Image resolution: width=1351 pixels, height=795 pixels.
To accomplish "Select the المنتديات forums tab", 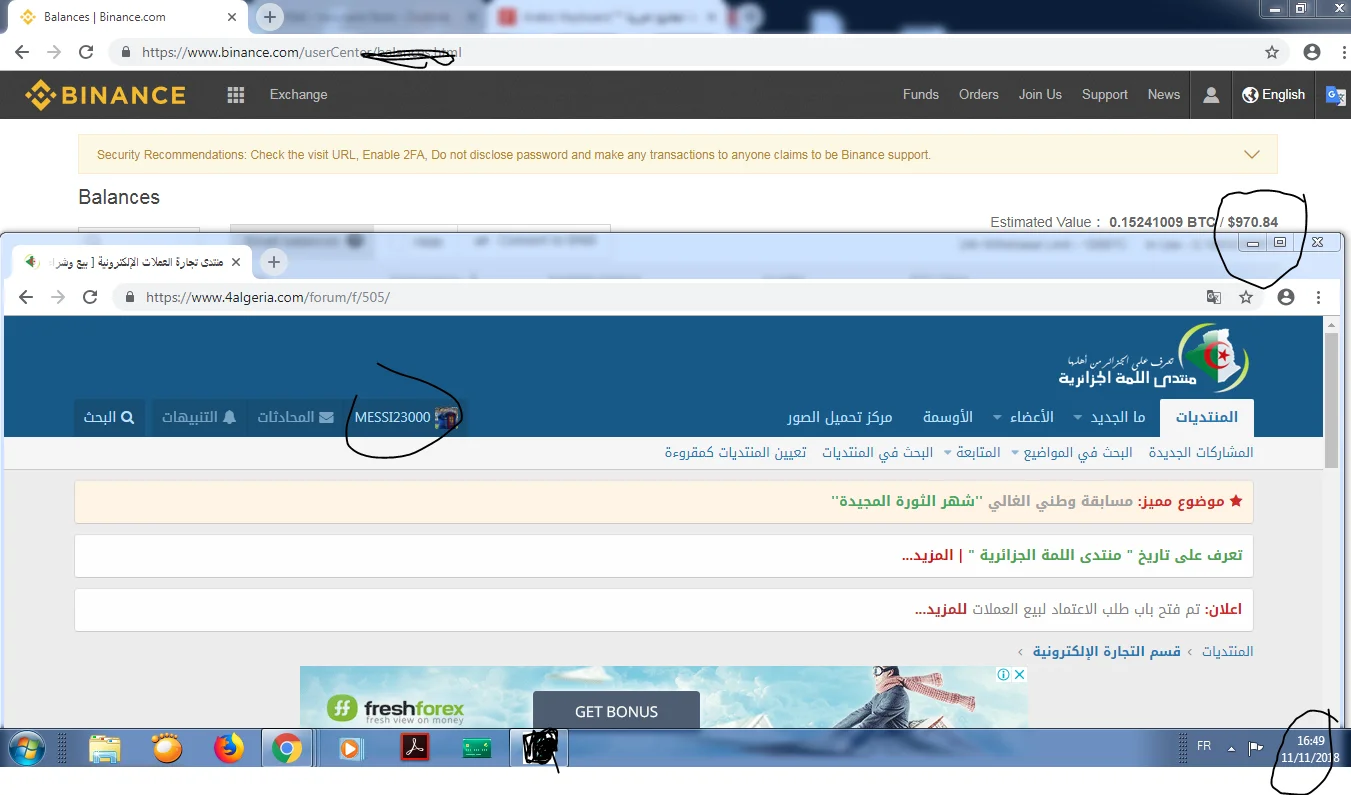I will [1206, 417].
